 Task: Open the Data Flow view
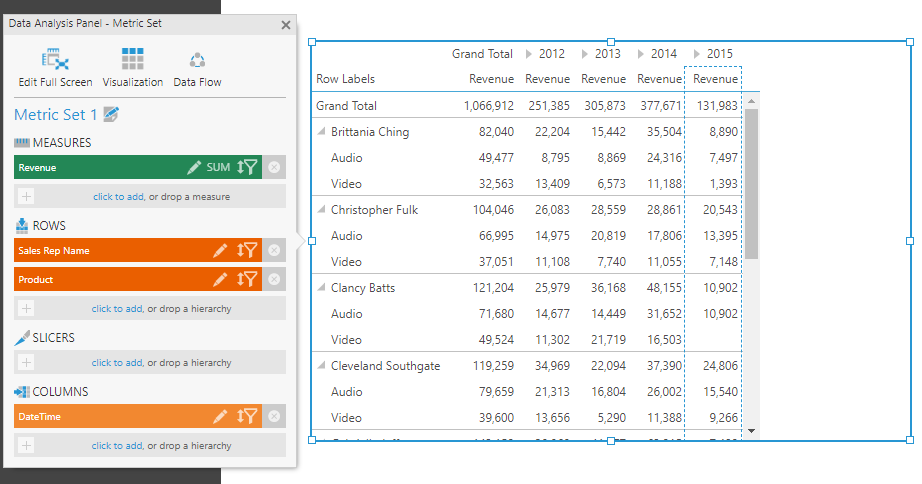click(197, 68)
